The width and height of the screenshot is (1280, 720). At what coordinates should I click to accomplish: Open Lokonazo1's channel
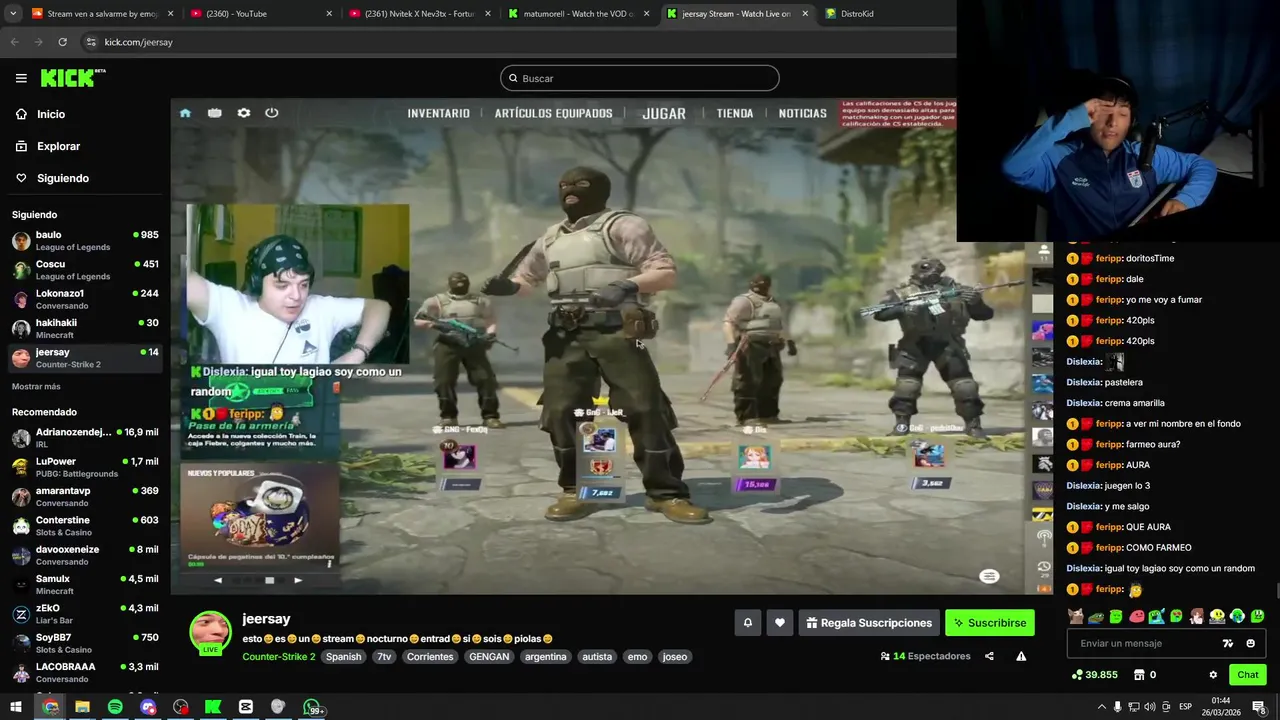85,299
